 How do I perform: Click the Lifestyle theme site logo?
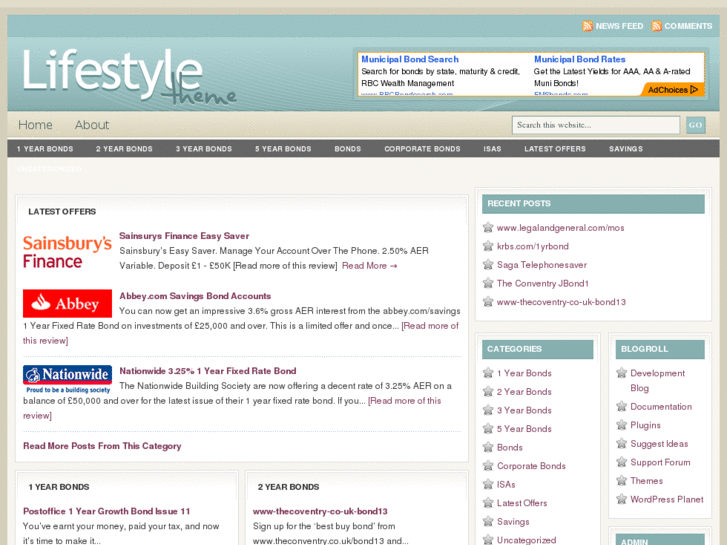tap(129, 77)
